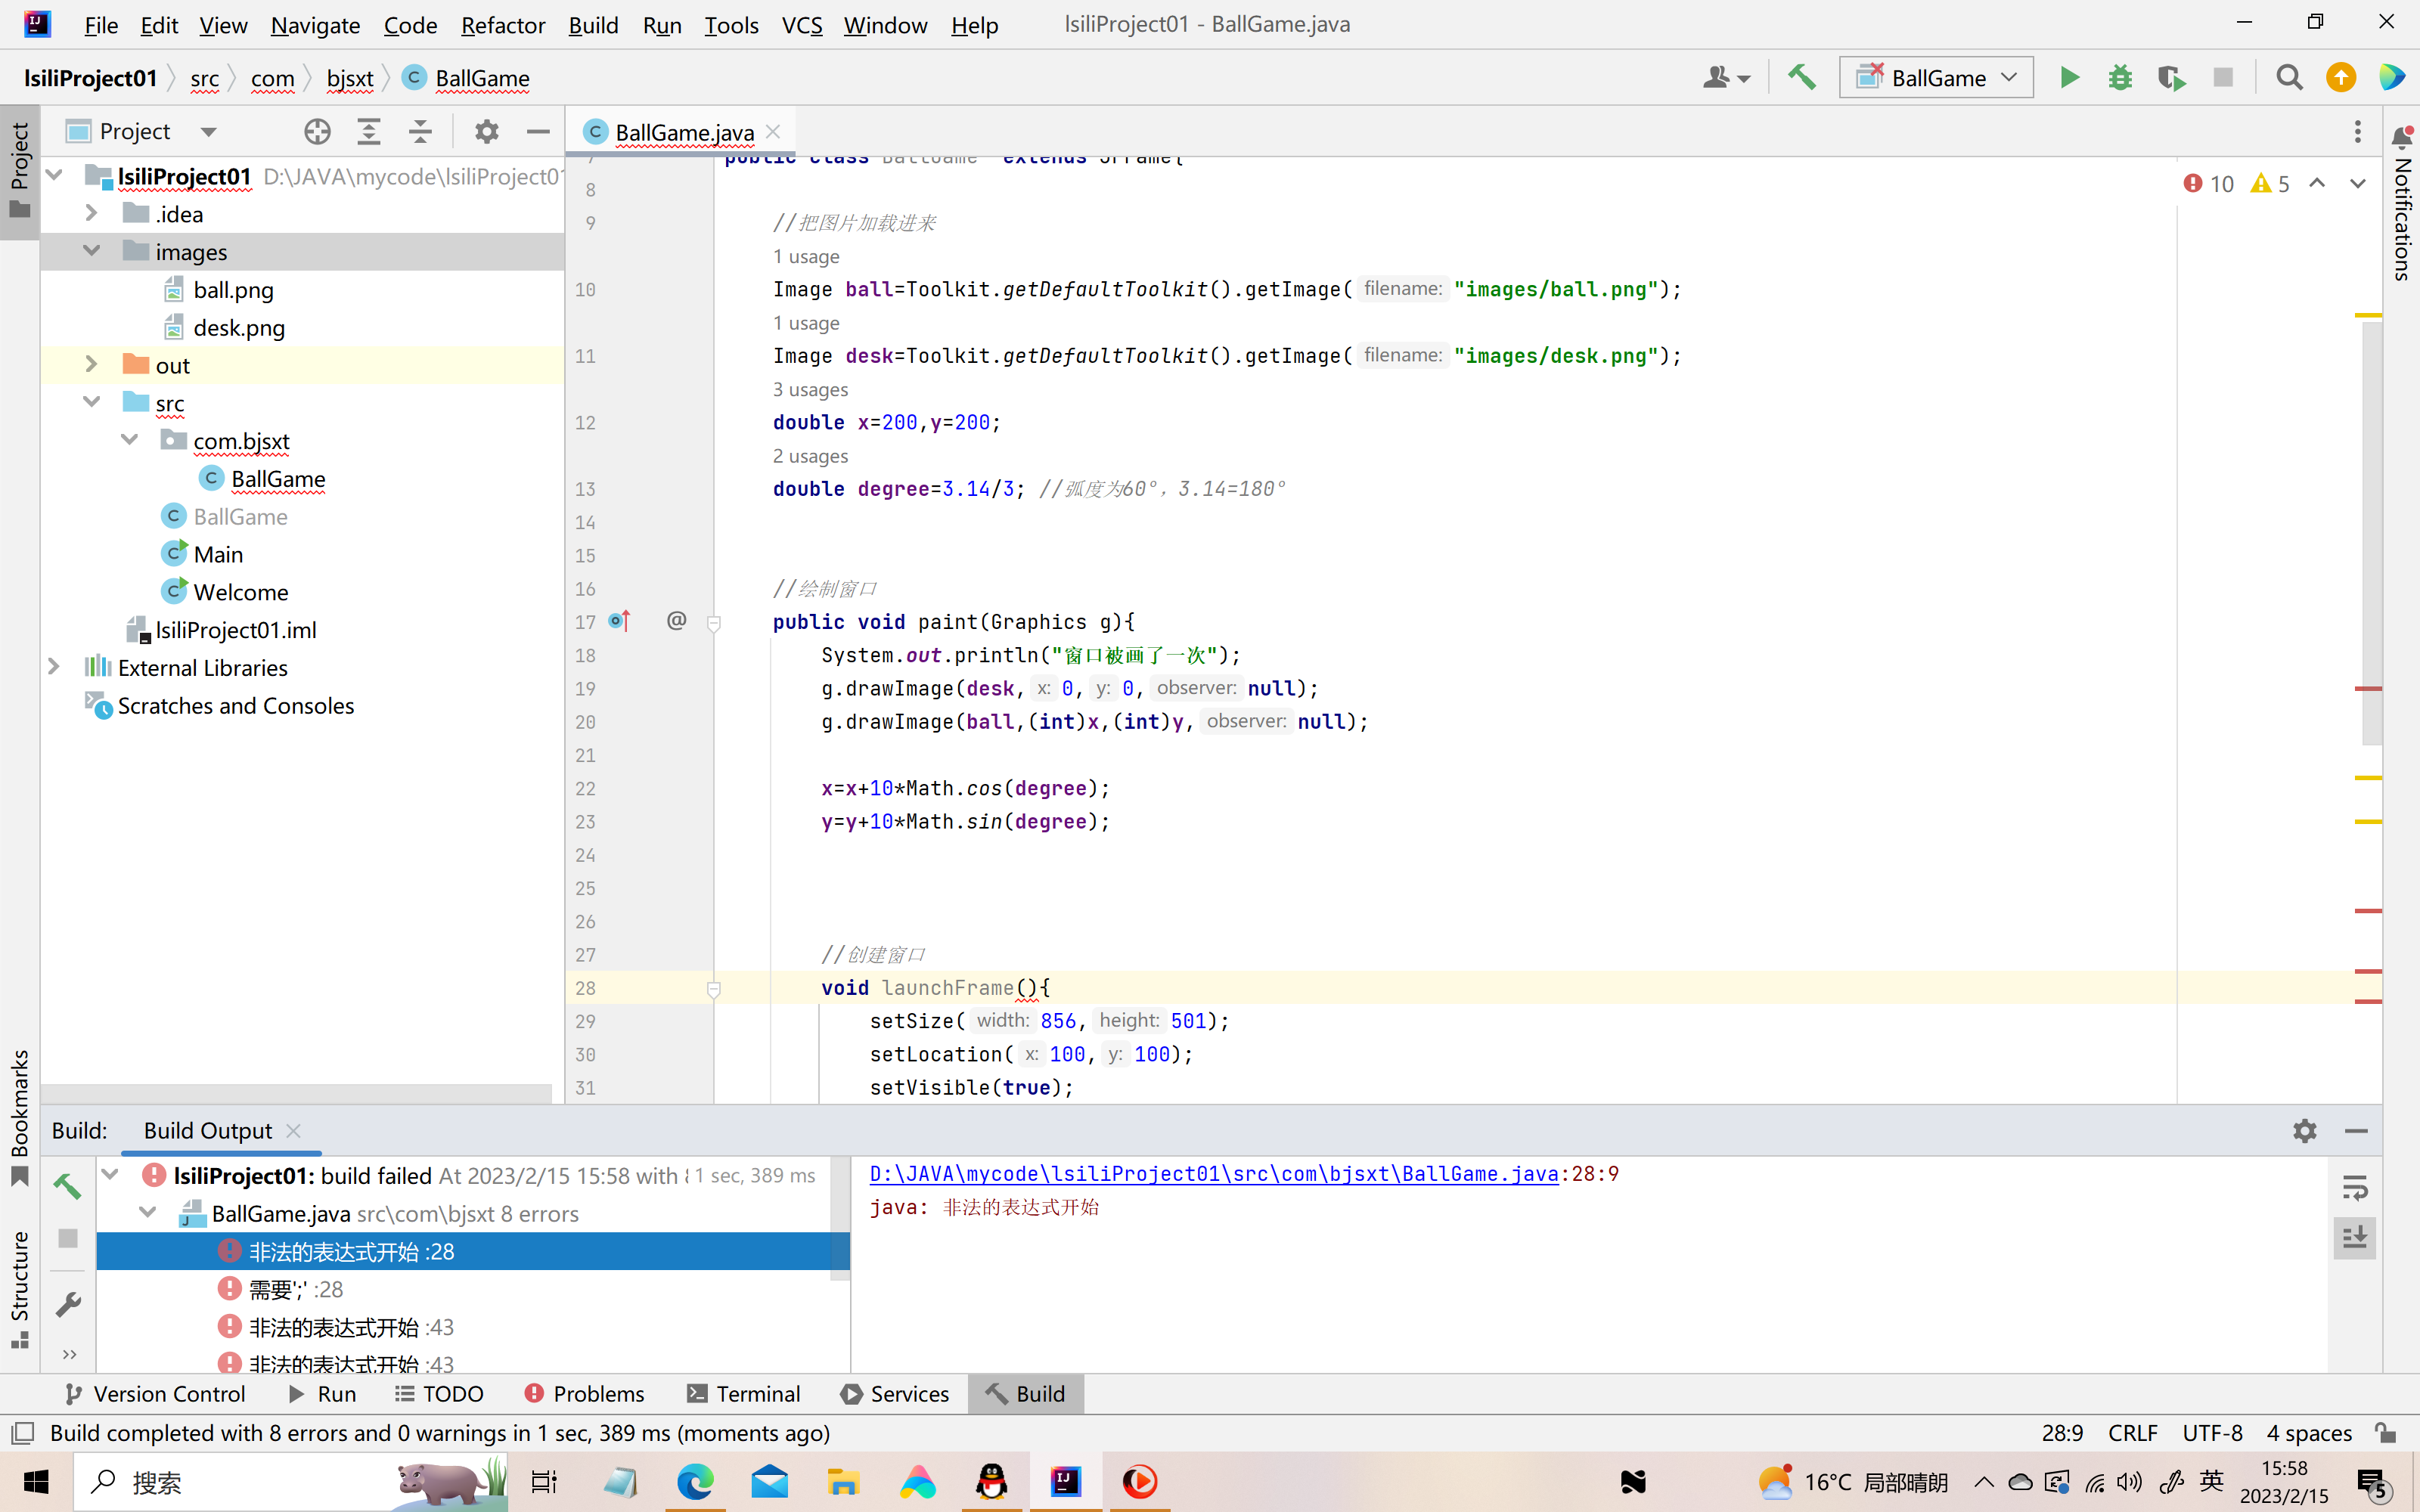Collapse the images folder

point(91,251)
